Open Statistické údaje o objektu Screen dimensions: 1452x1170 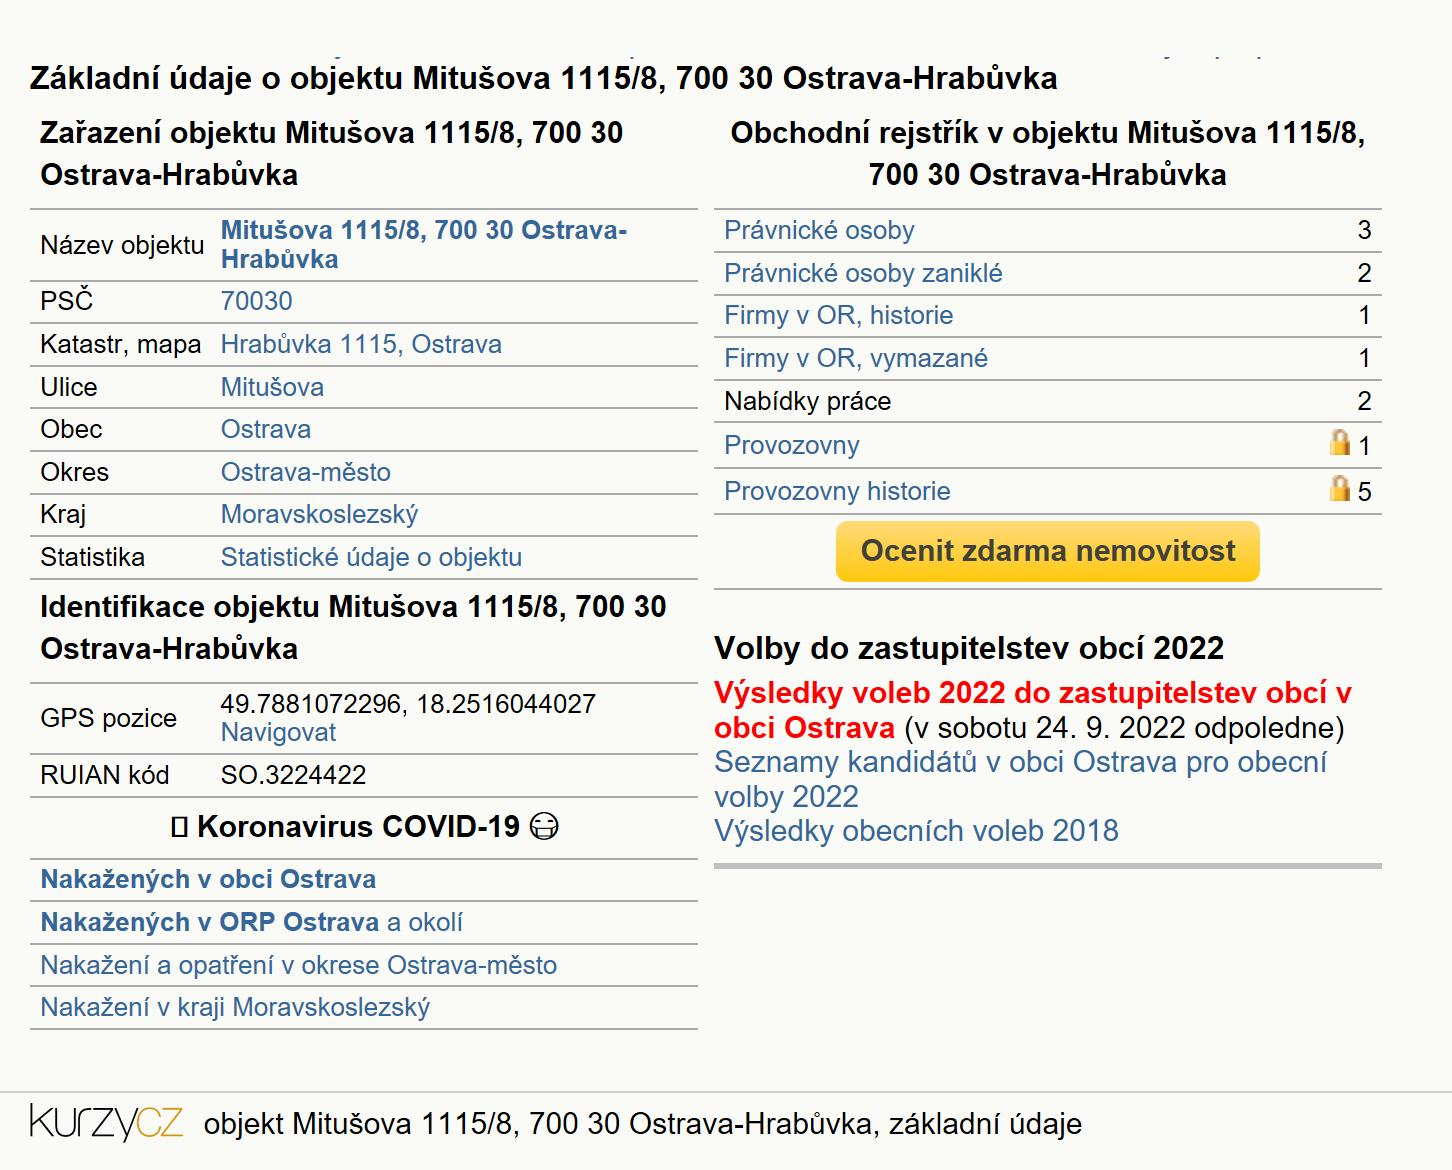(x=371, y=558)
